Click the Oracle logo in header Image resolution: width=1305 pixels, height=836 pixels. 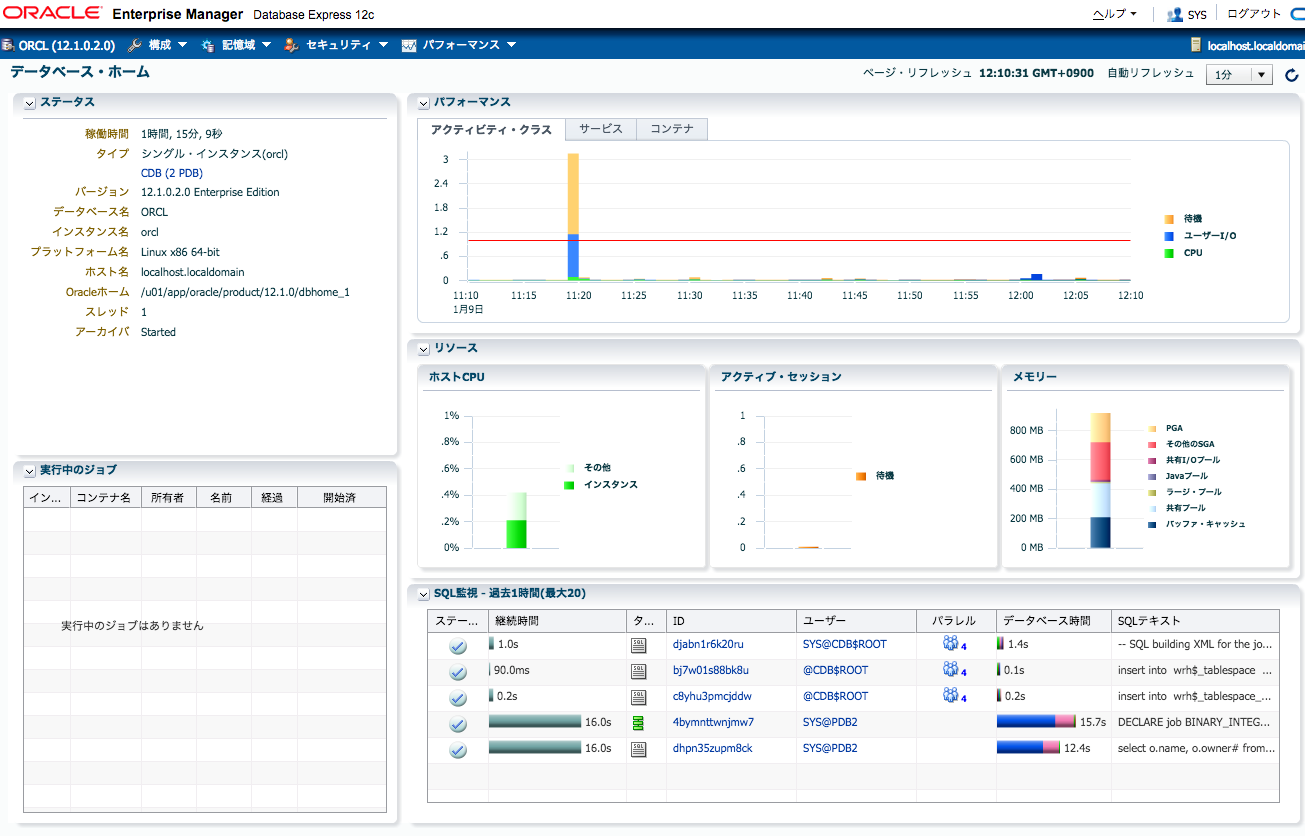tap(52, 13)
